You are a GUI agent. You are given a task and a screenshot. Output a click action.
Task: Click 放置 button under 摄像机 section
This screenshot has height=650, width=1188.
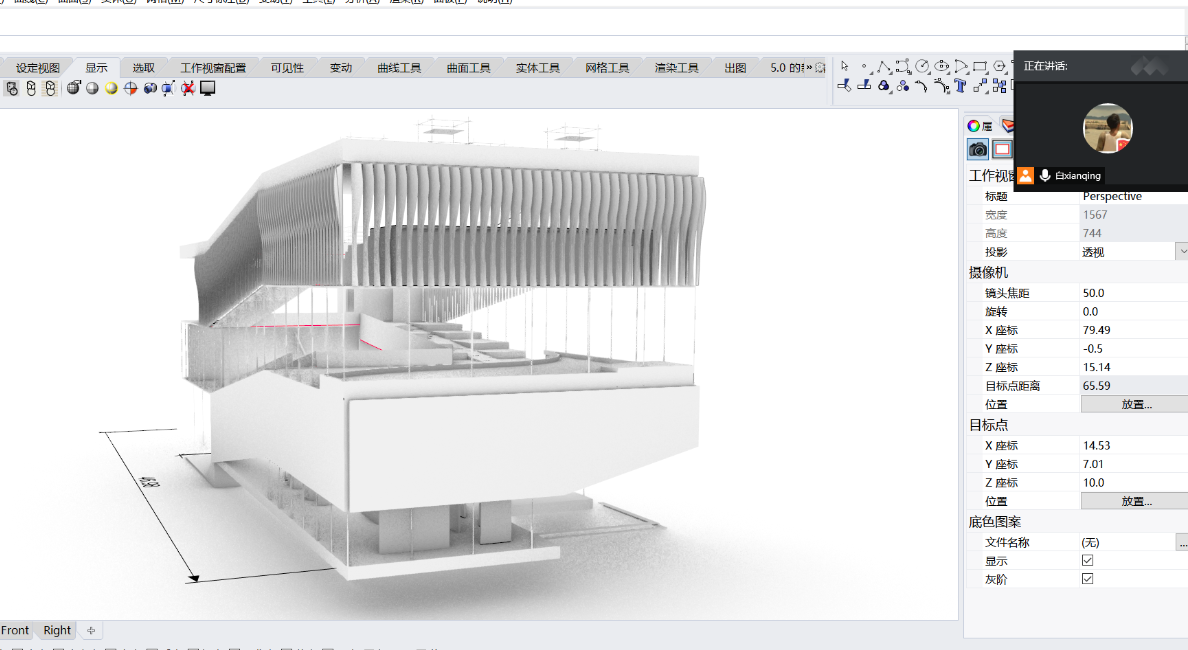1135,405
